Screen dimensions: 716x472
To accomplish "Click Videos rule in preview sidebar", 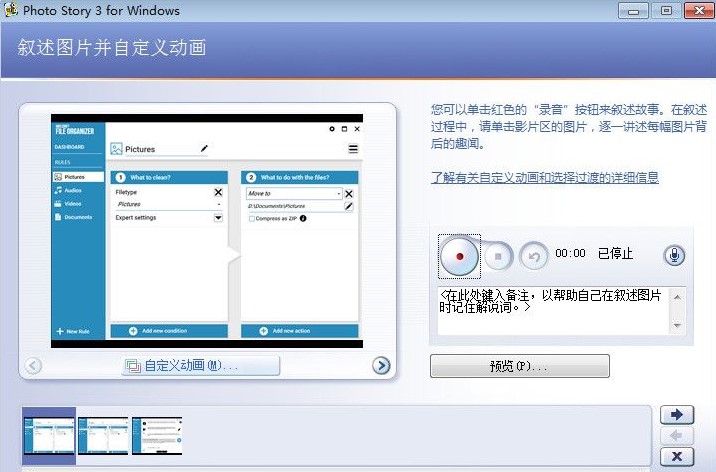I will 68,204.
